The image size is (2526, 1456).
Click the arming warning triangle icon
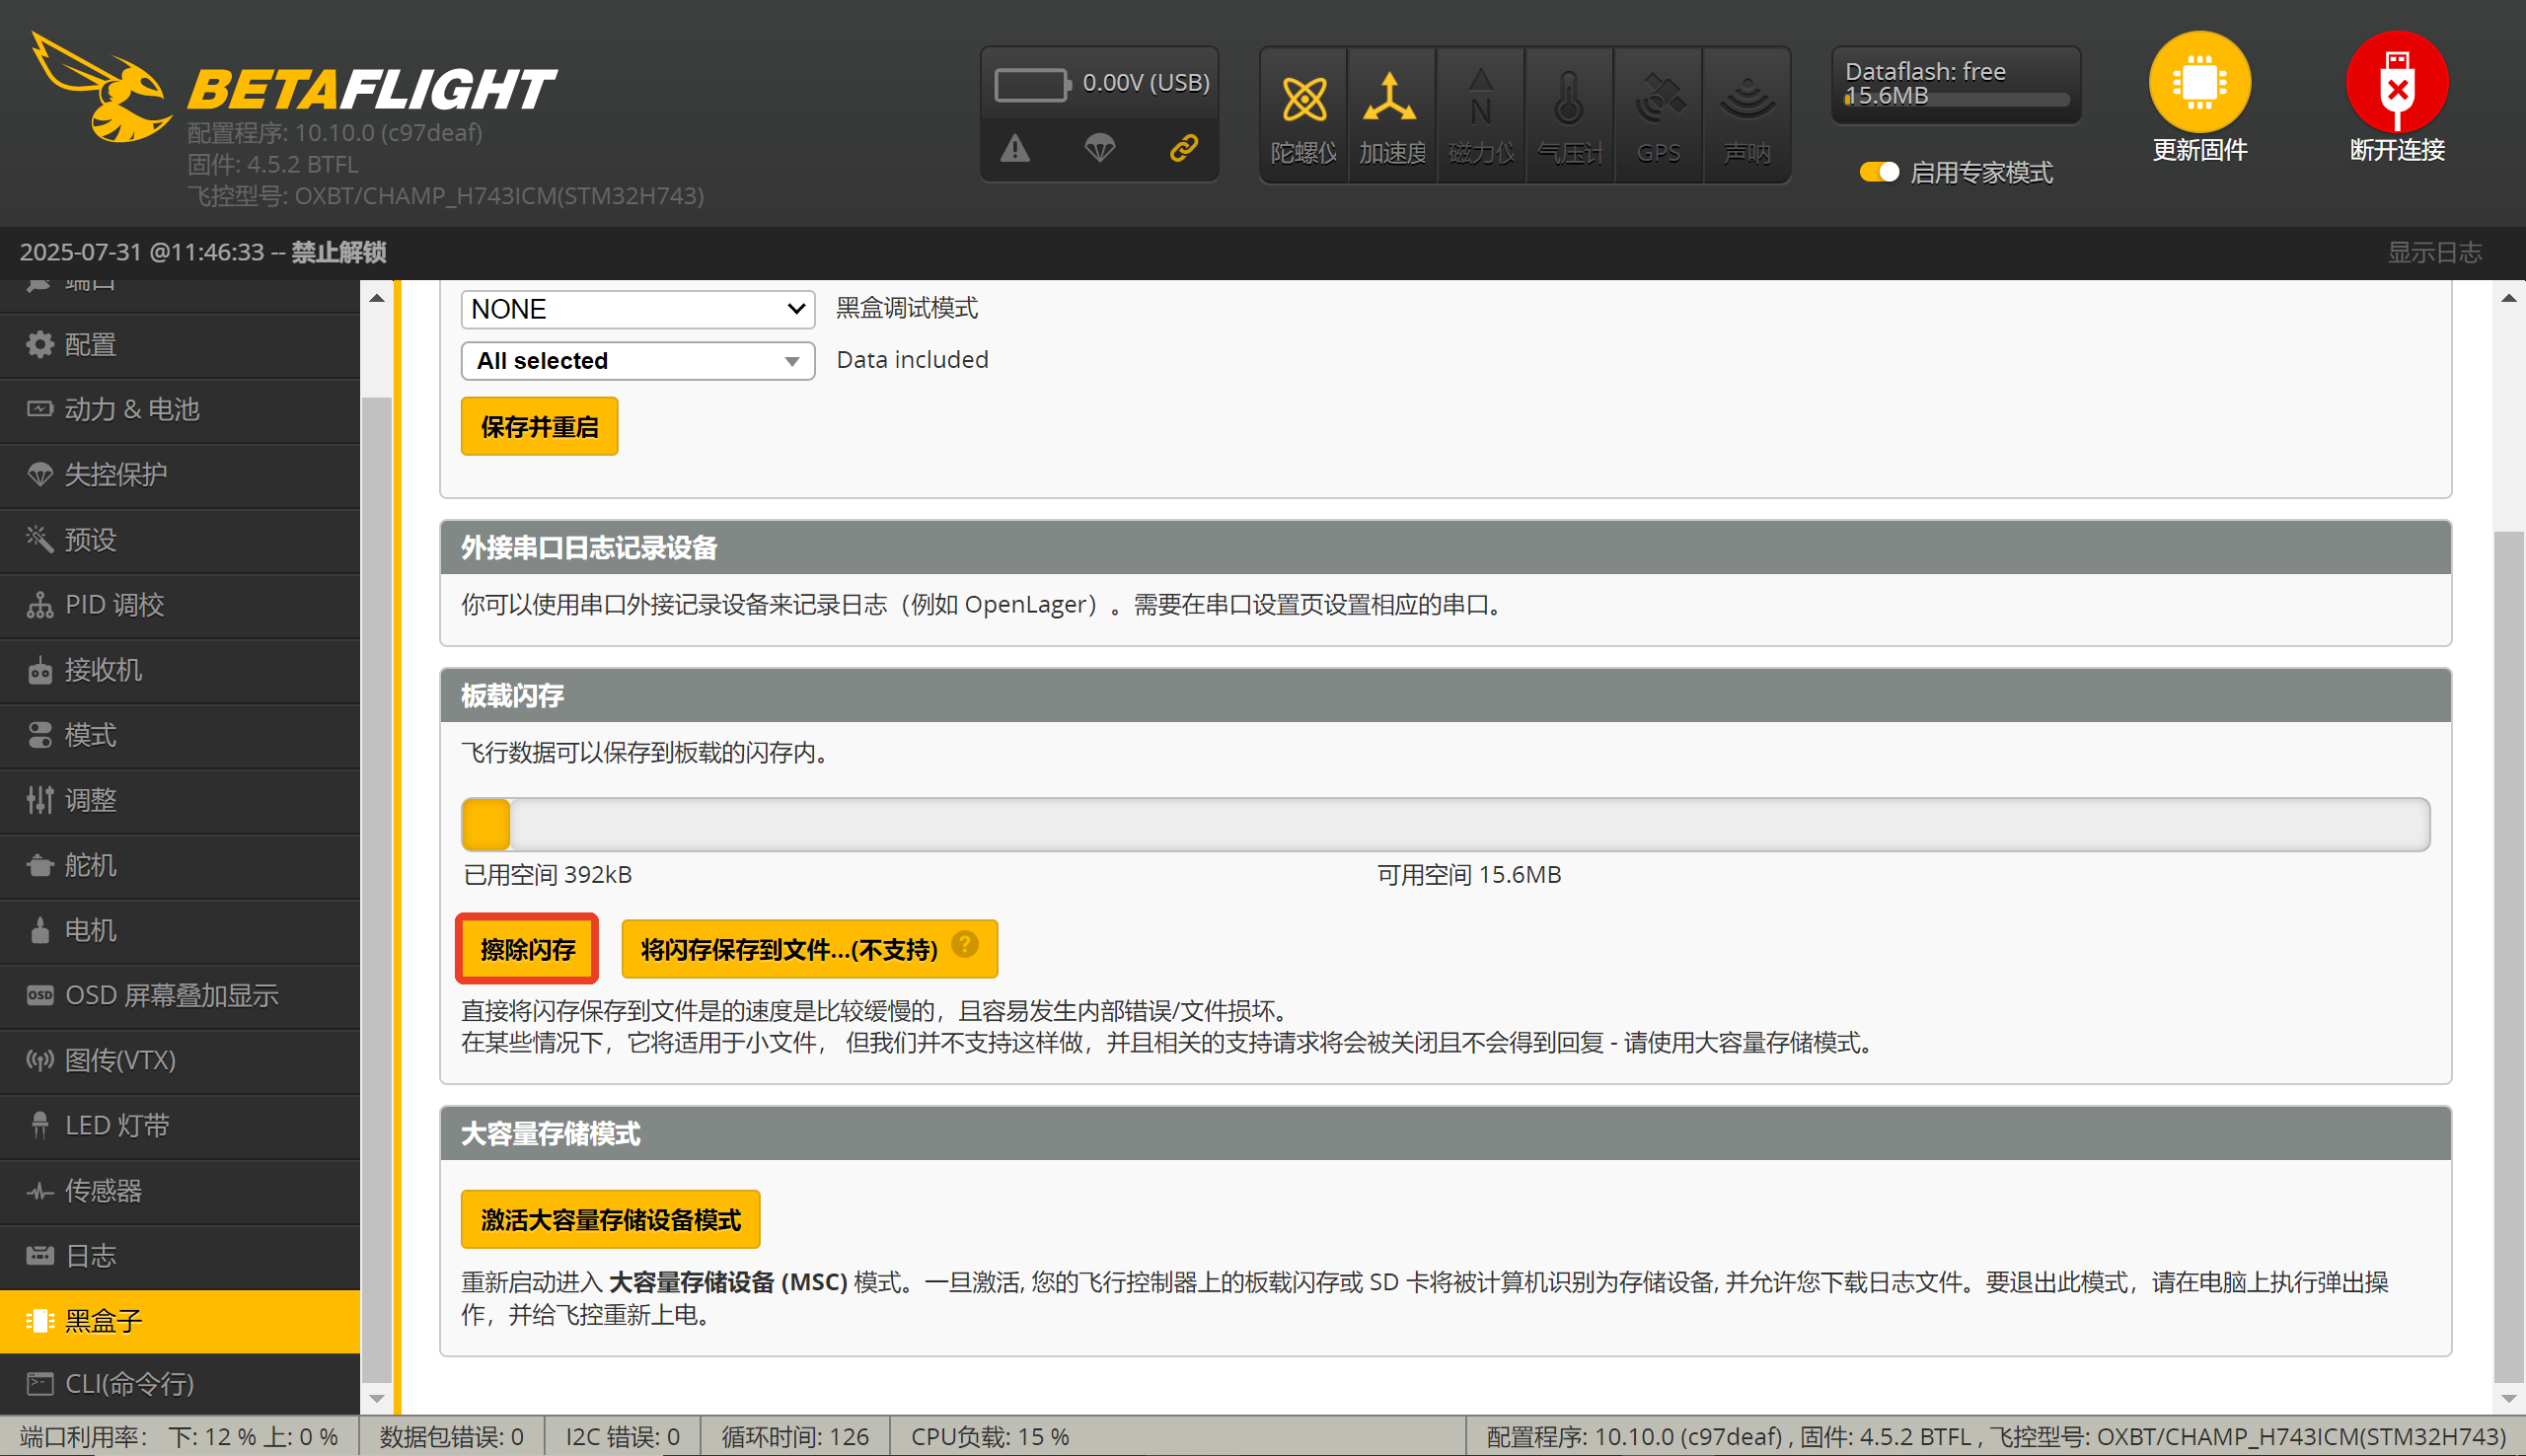[1015, 149]
